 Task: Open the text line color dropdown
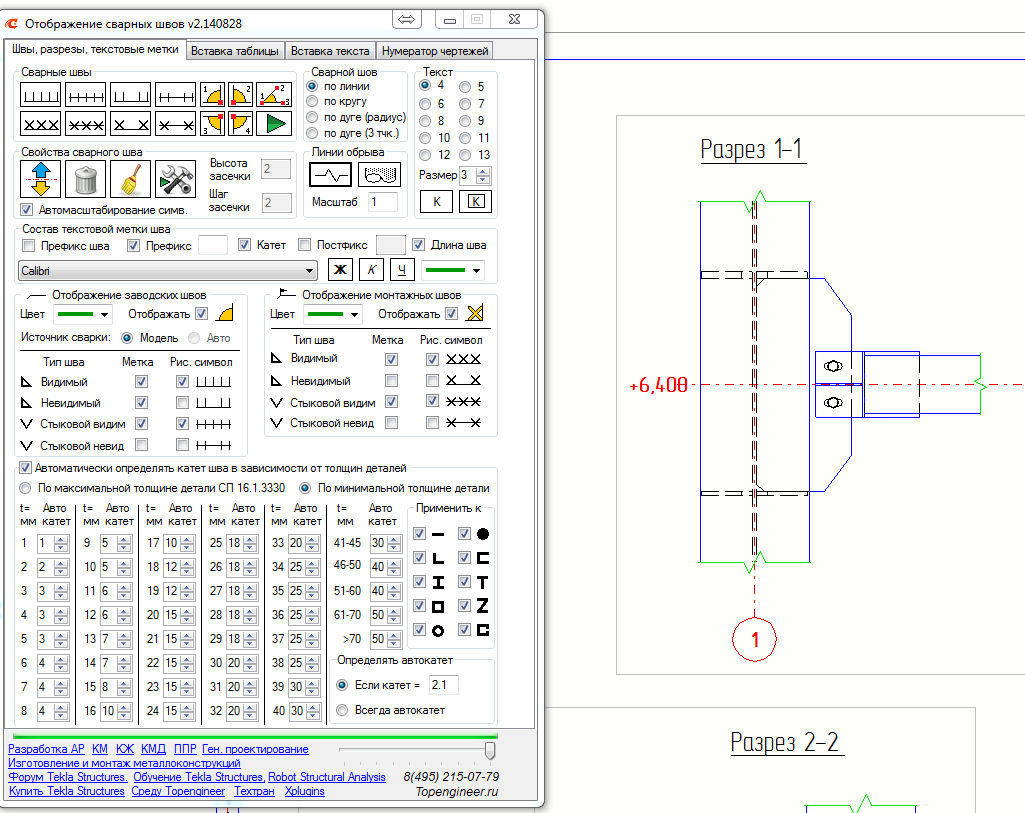[x=452, y=271]
